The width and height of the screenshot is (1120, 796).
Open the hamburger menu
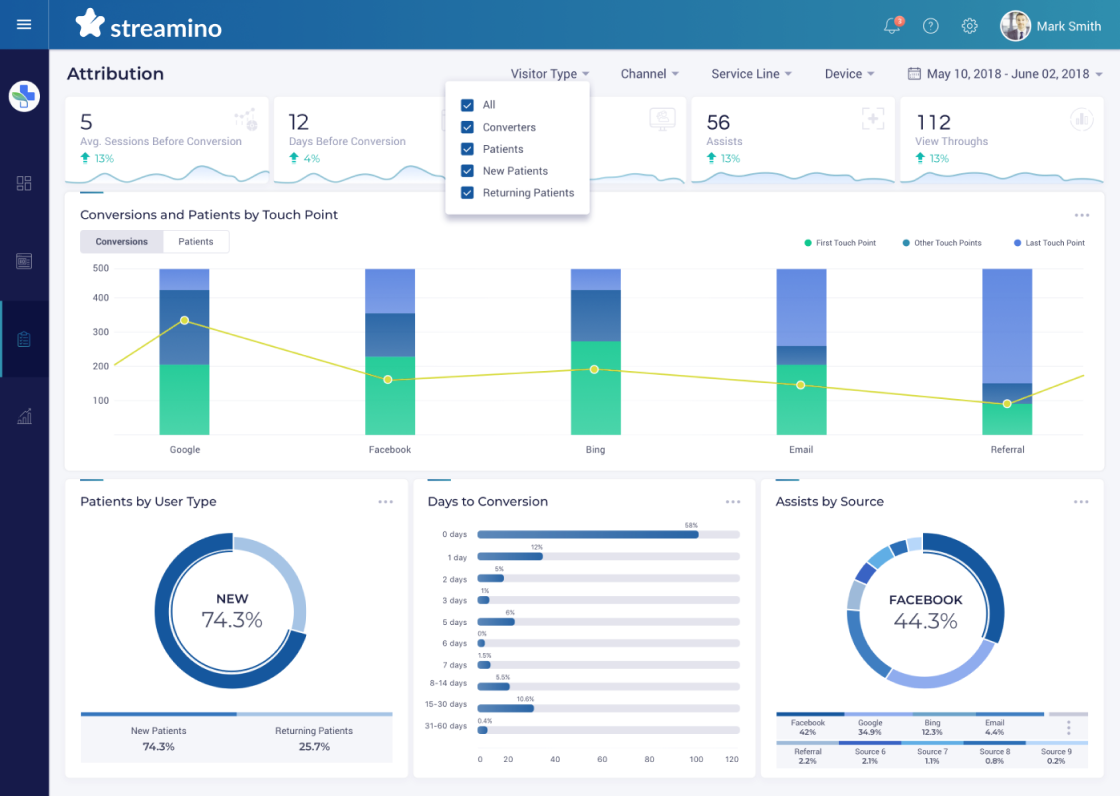click(x=24, y=25)
